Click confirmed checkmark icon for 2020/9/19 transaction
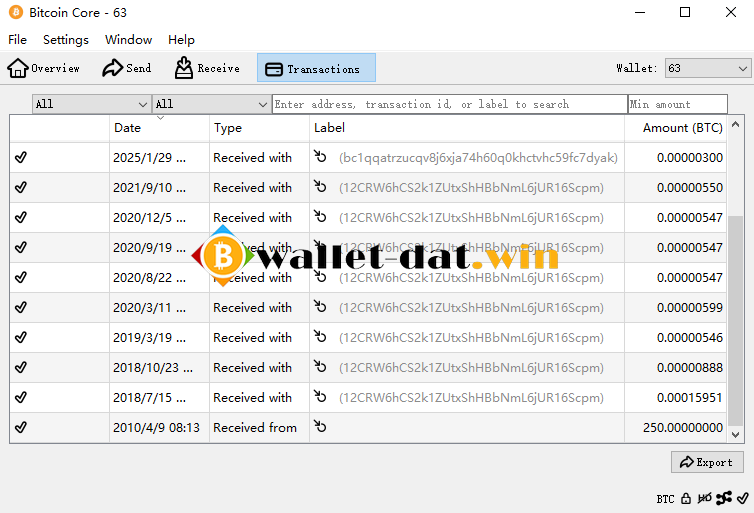The image size is (754, 513). [21, 247]
